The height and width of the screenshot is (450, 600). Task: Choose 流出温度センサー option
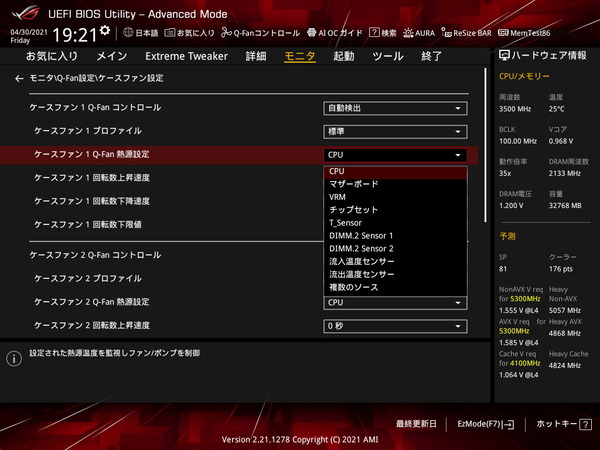tap(395, 274)
